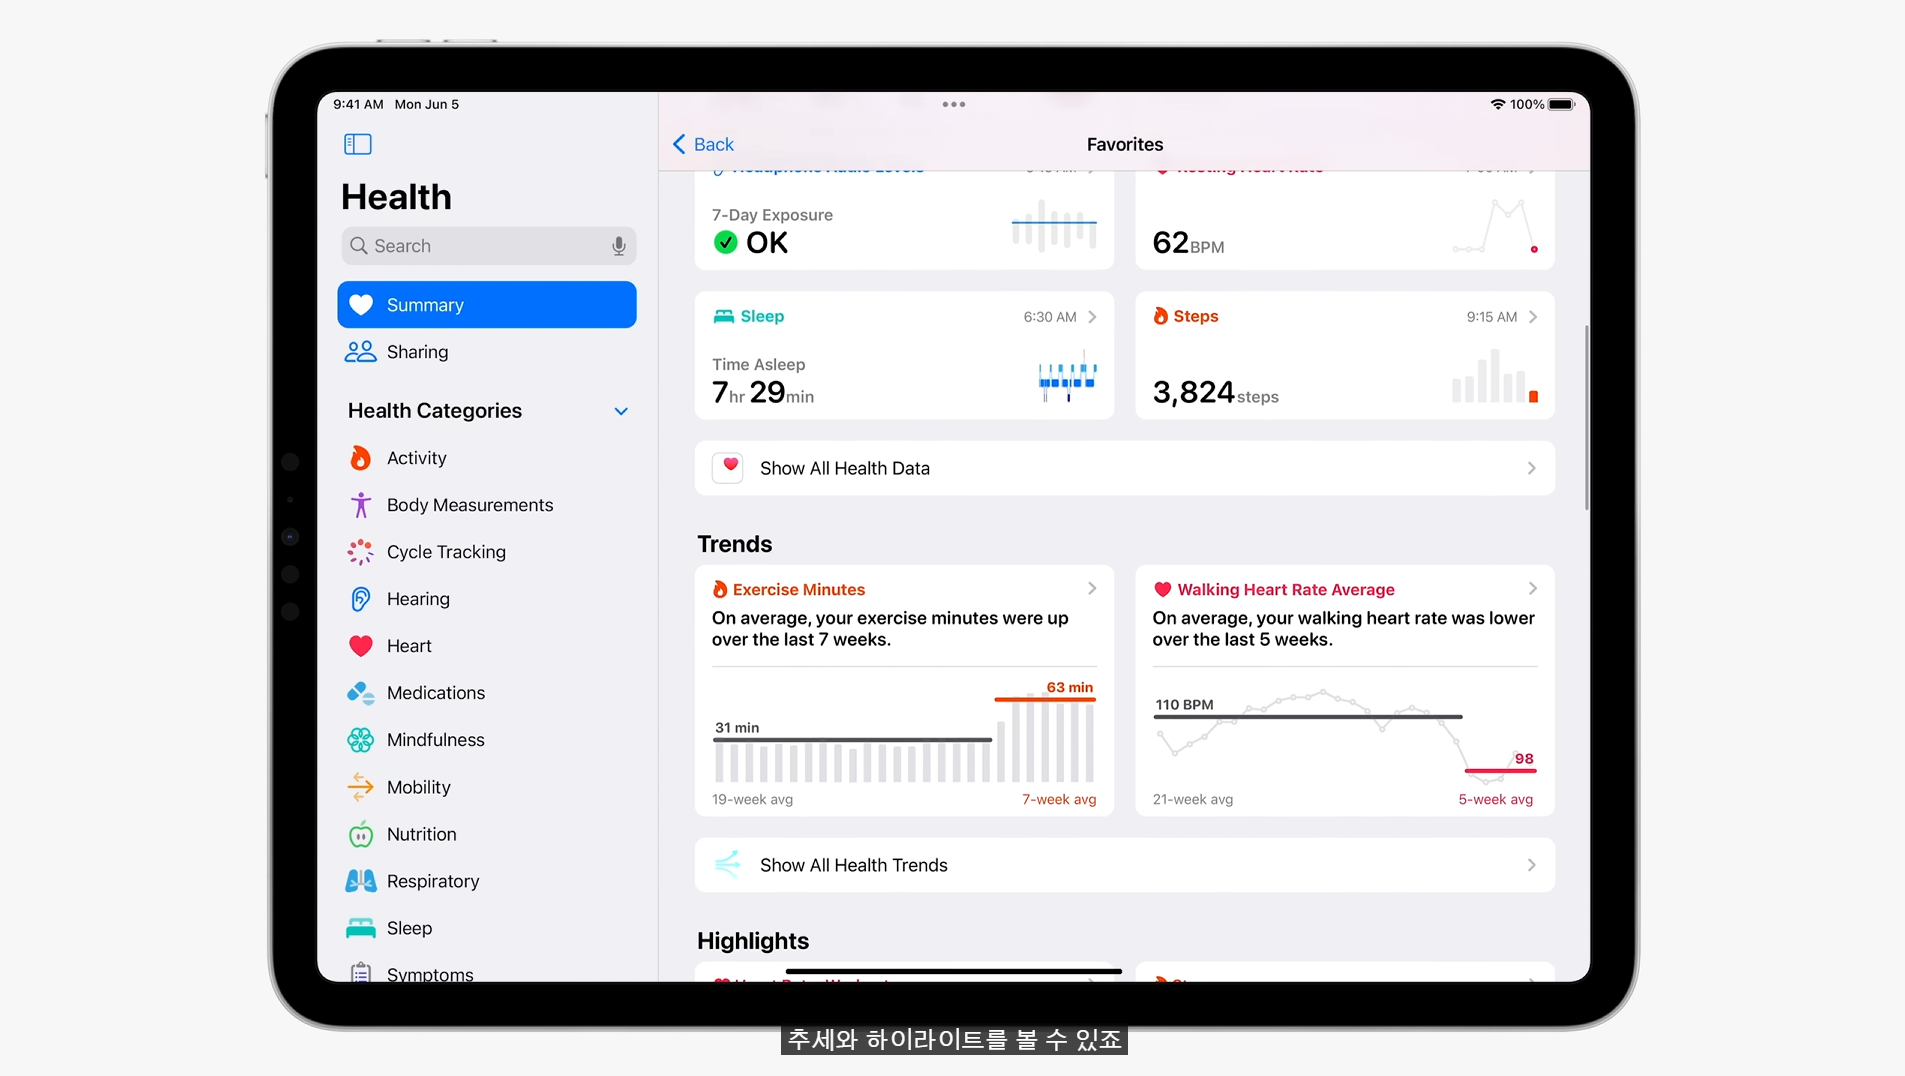Open Exercise Minutes trend title
Image resolution: width=1905 pixels, height=1076 pixels.
[799, 590]
